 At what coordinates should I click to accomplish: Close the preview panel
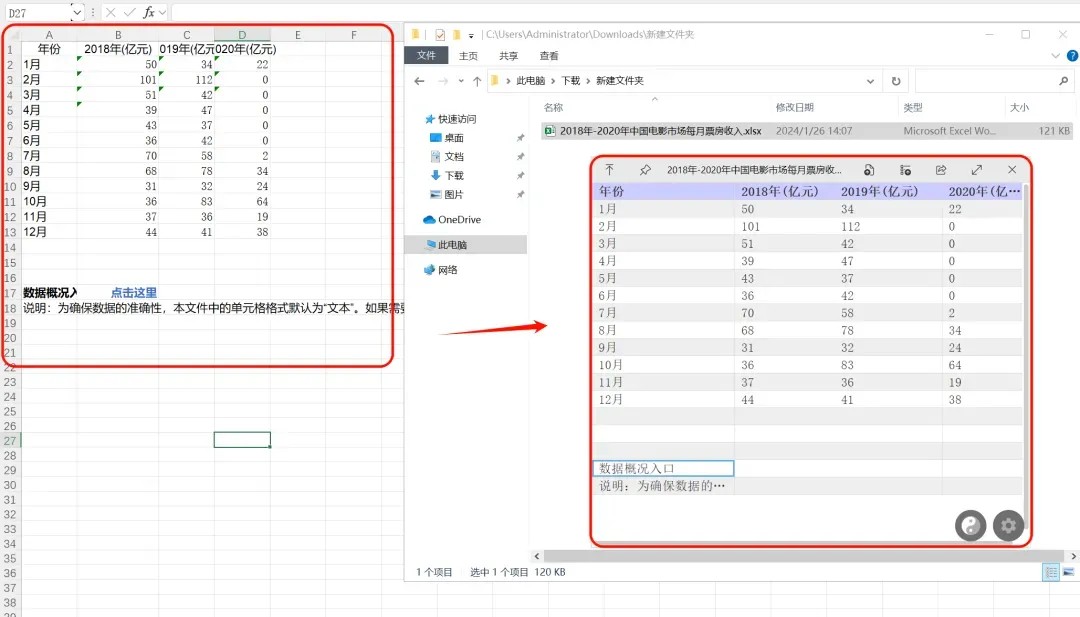1012,169
